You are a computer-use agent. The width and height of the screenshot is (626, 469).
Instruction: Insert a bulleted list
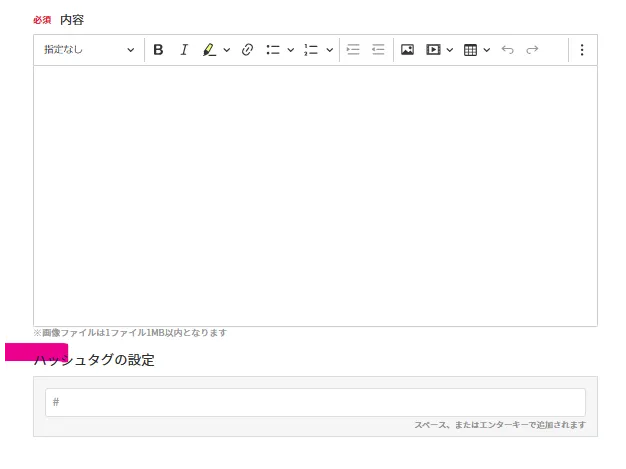coord(273,50)
